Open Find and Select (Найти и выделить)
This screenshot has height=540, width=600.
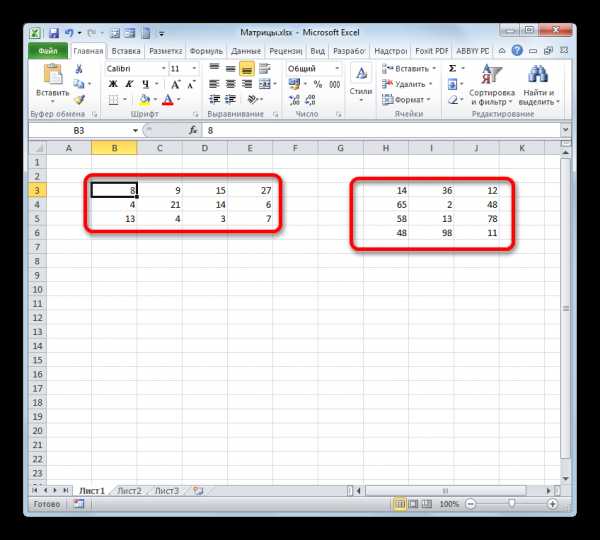[x=538, y=85]
